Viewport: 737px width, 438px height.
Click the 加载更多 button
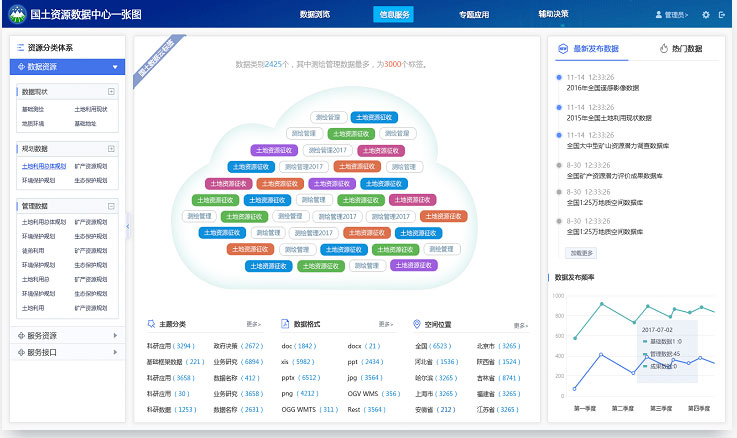coord(580,253)
